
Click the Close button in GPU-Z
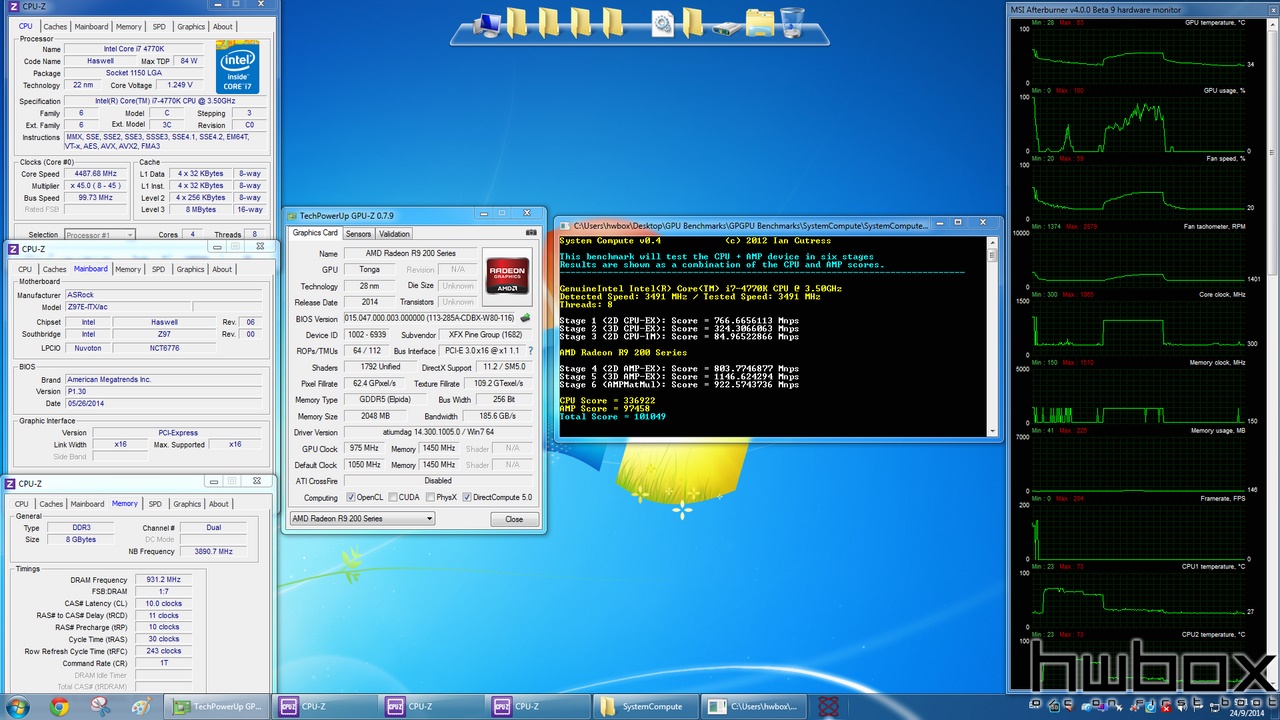[514, 519]
